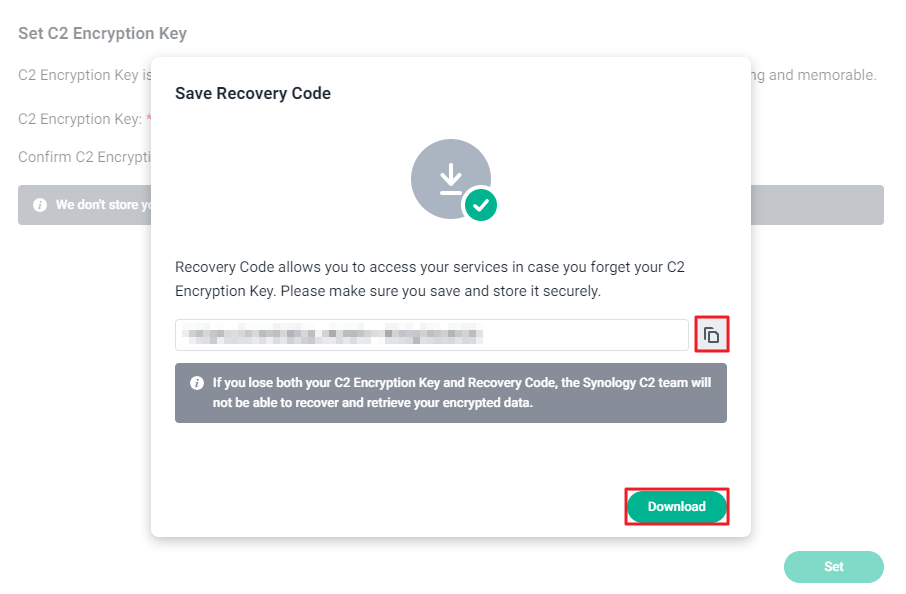The image size is (906, 594).
Task: Click the info symbol next to 'If you lose both'
Action: [x=195, y=383]
